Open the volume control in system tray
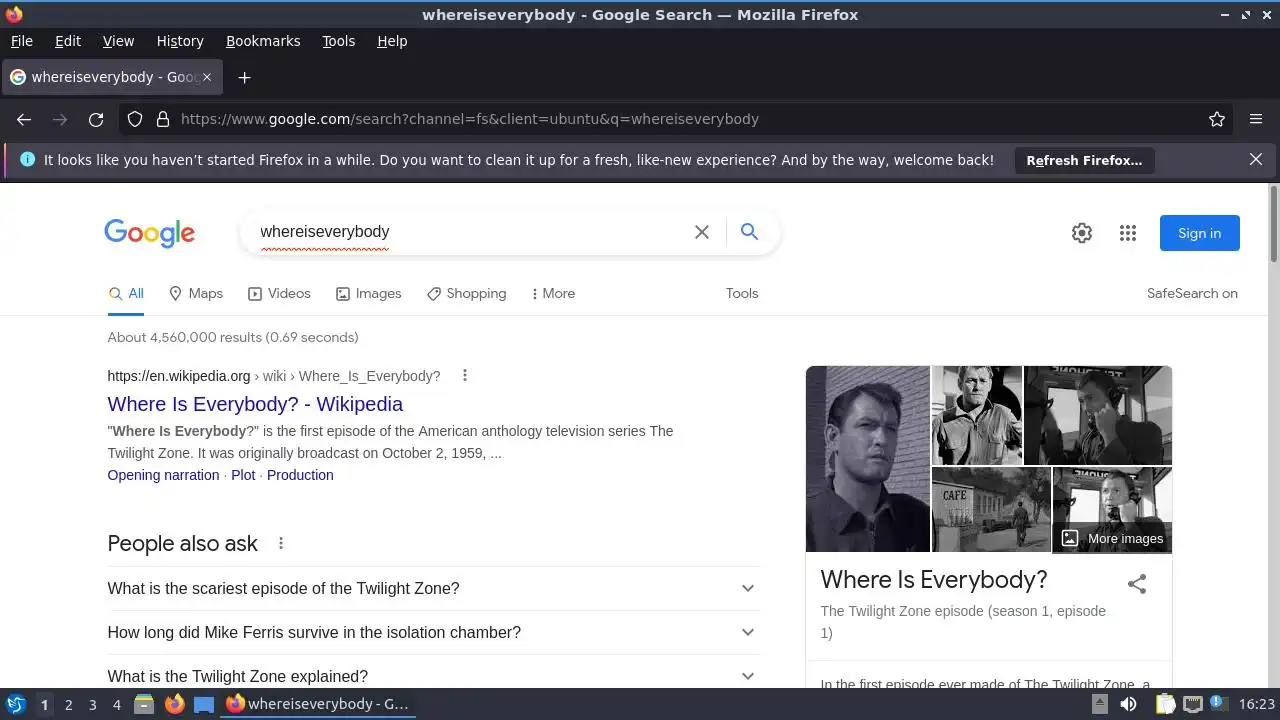This screenshot has width=1280, height=720. coord(1129,704)
